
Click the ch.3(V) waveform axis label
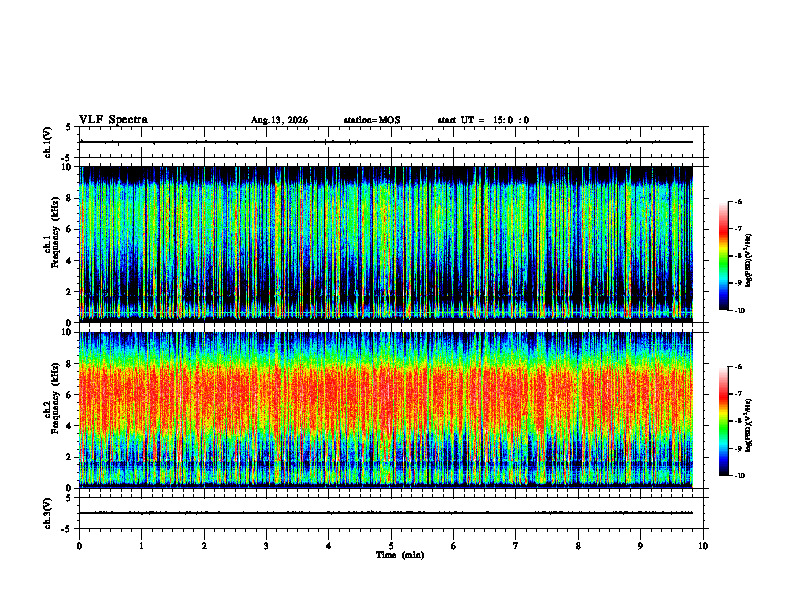tap(47, 514)
